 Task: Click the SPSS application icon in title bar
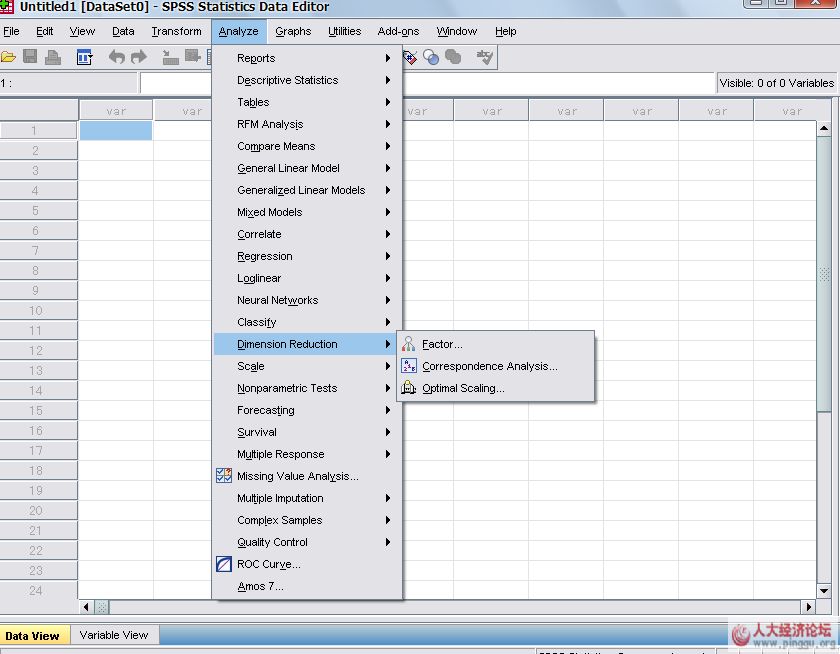pos(7,6)
